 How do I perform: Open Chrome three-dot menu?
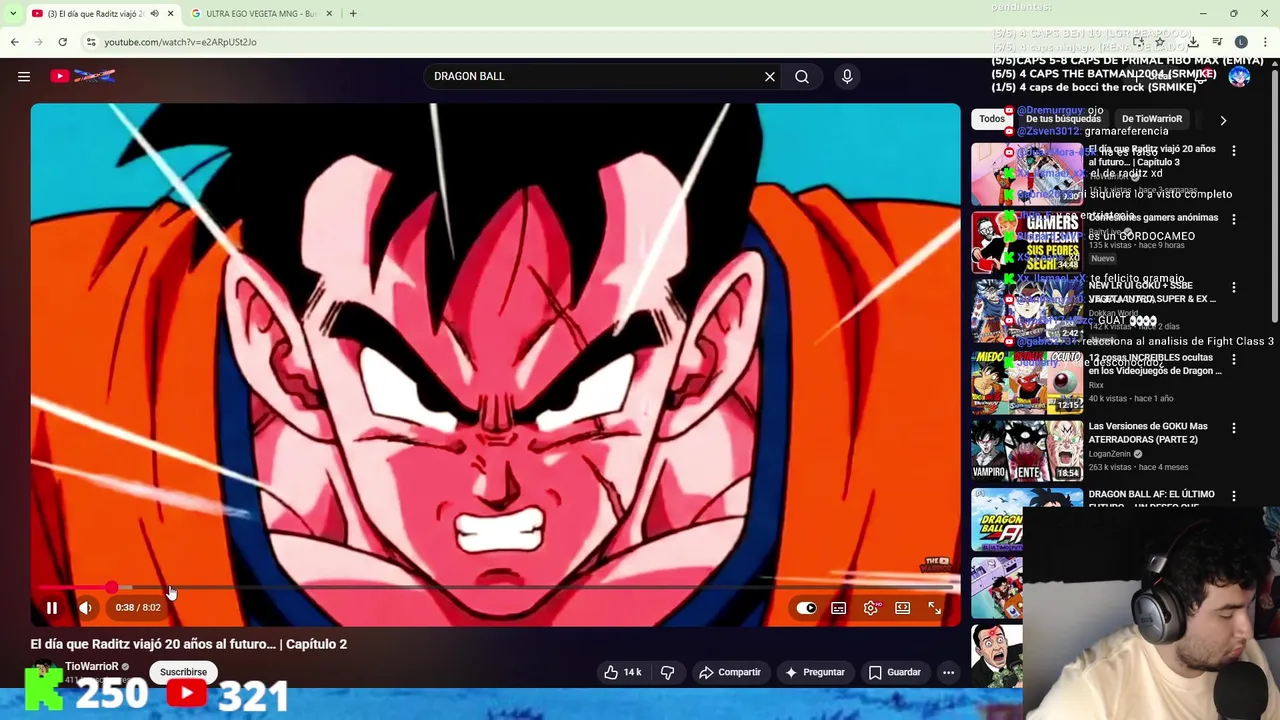[x=1266, y=42]
